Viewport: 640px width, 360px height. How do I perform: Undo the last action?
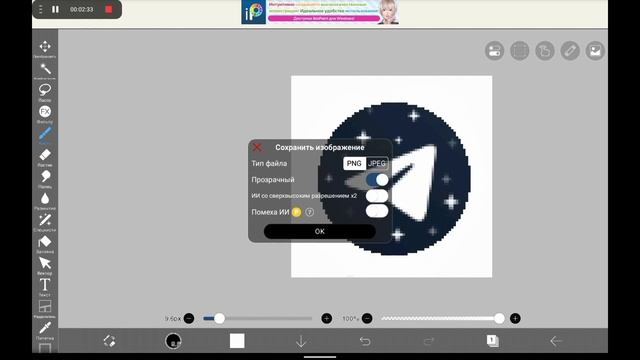365,341
